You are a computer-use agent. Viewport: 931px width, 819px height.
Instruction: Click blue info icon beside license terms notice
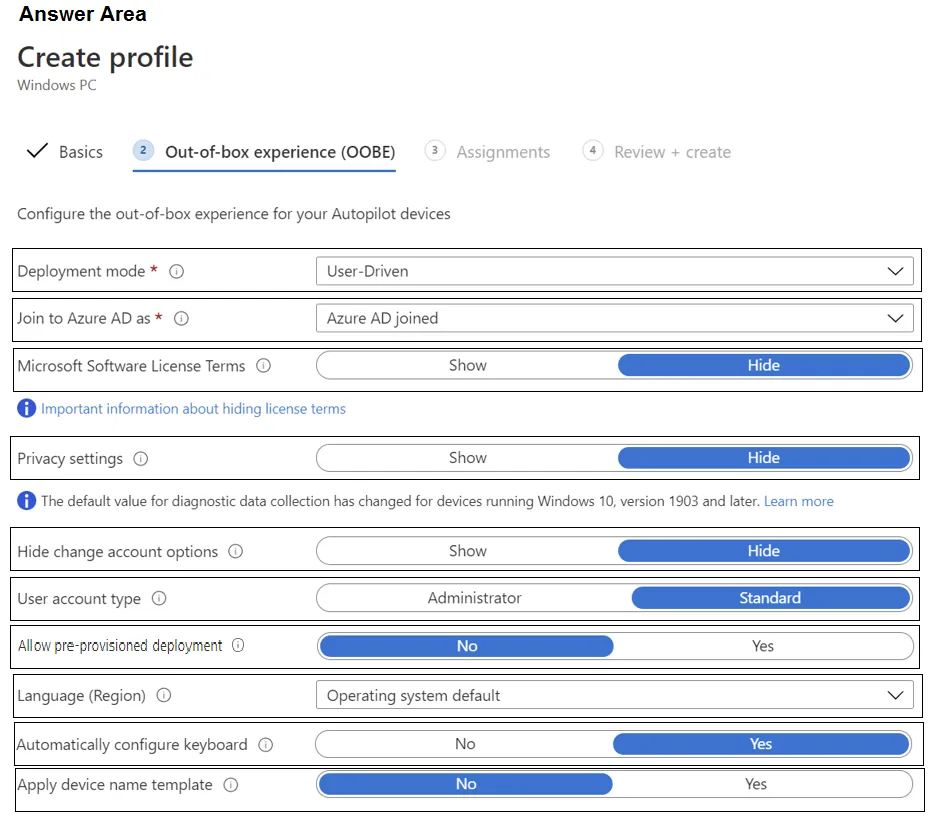click(26, 408)
